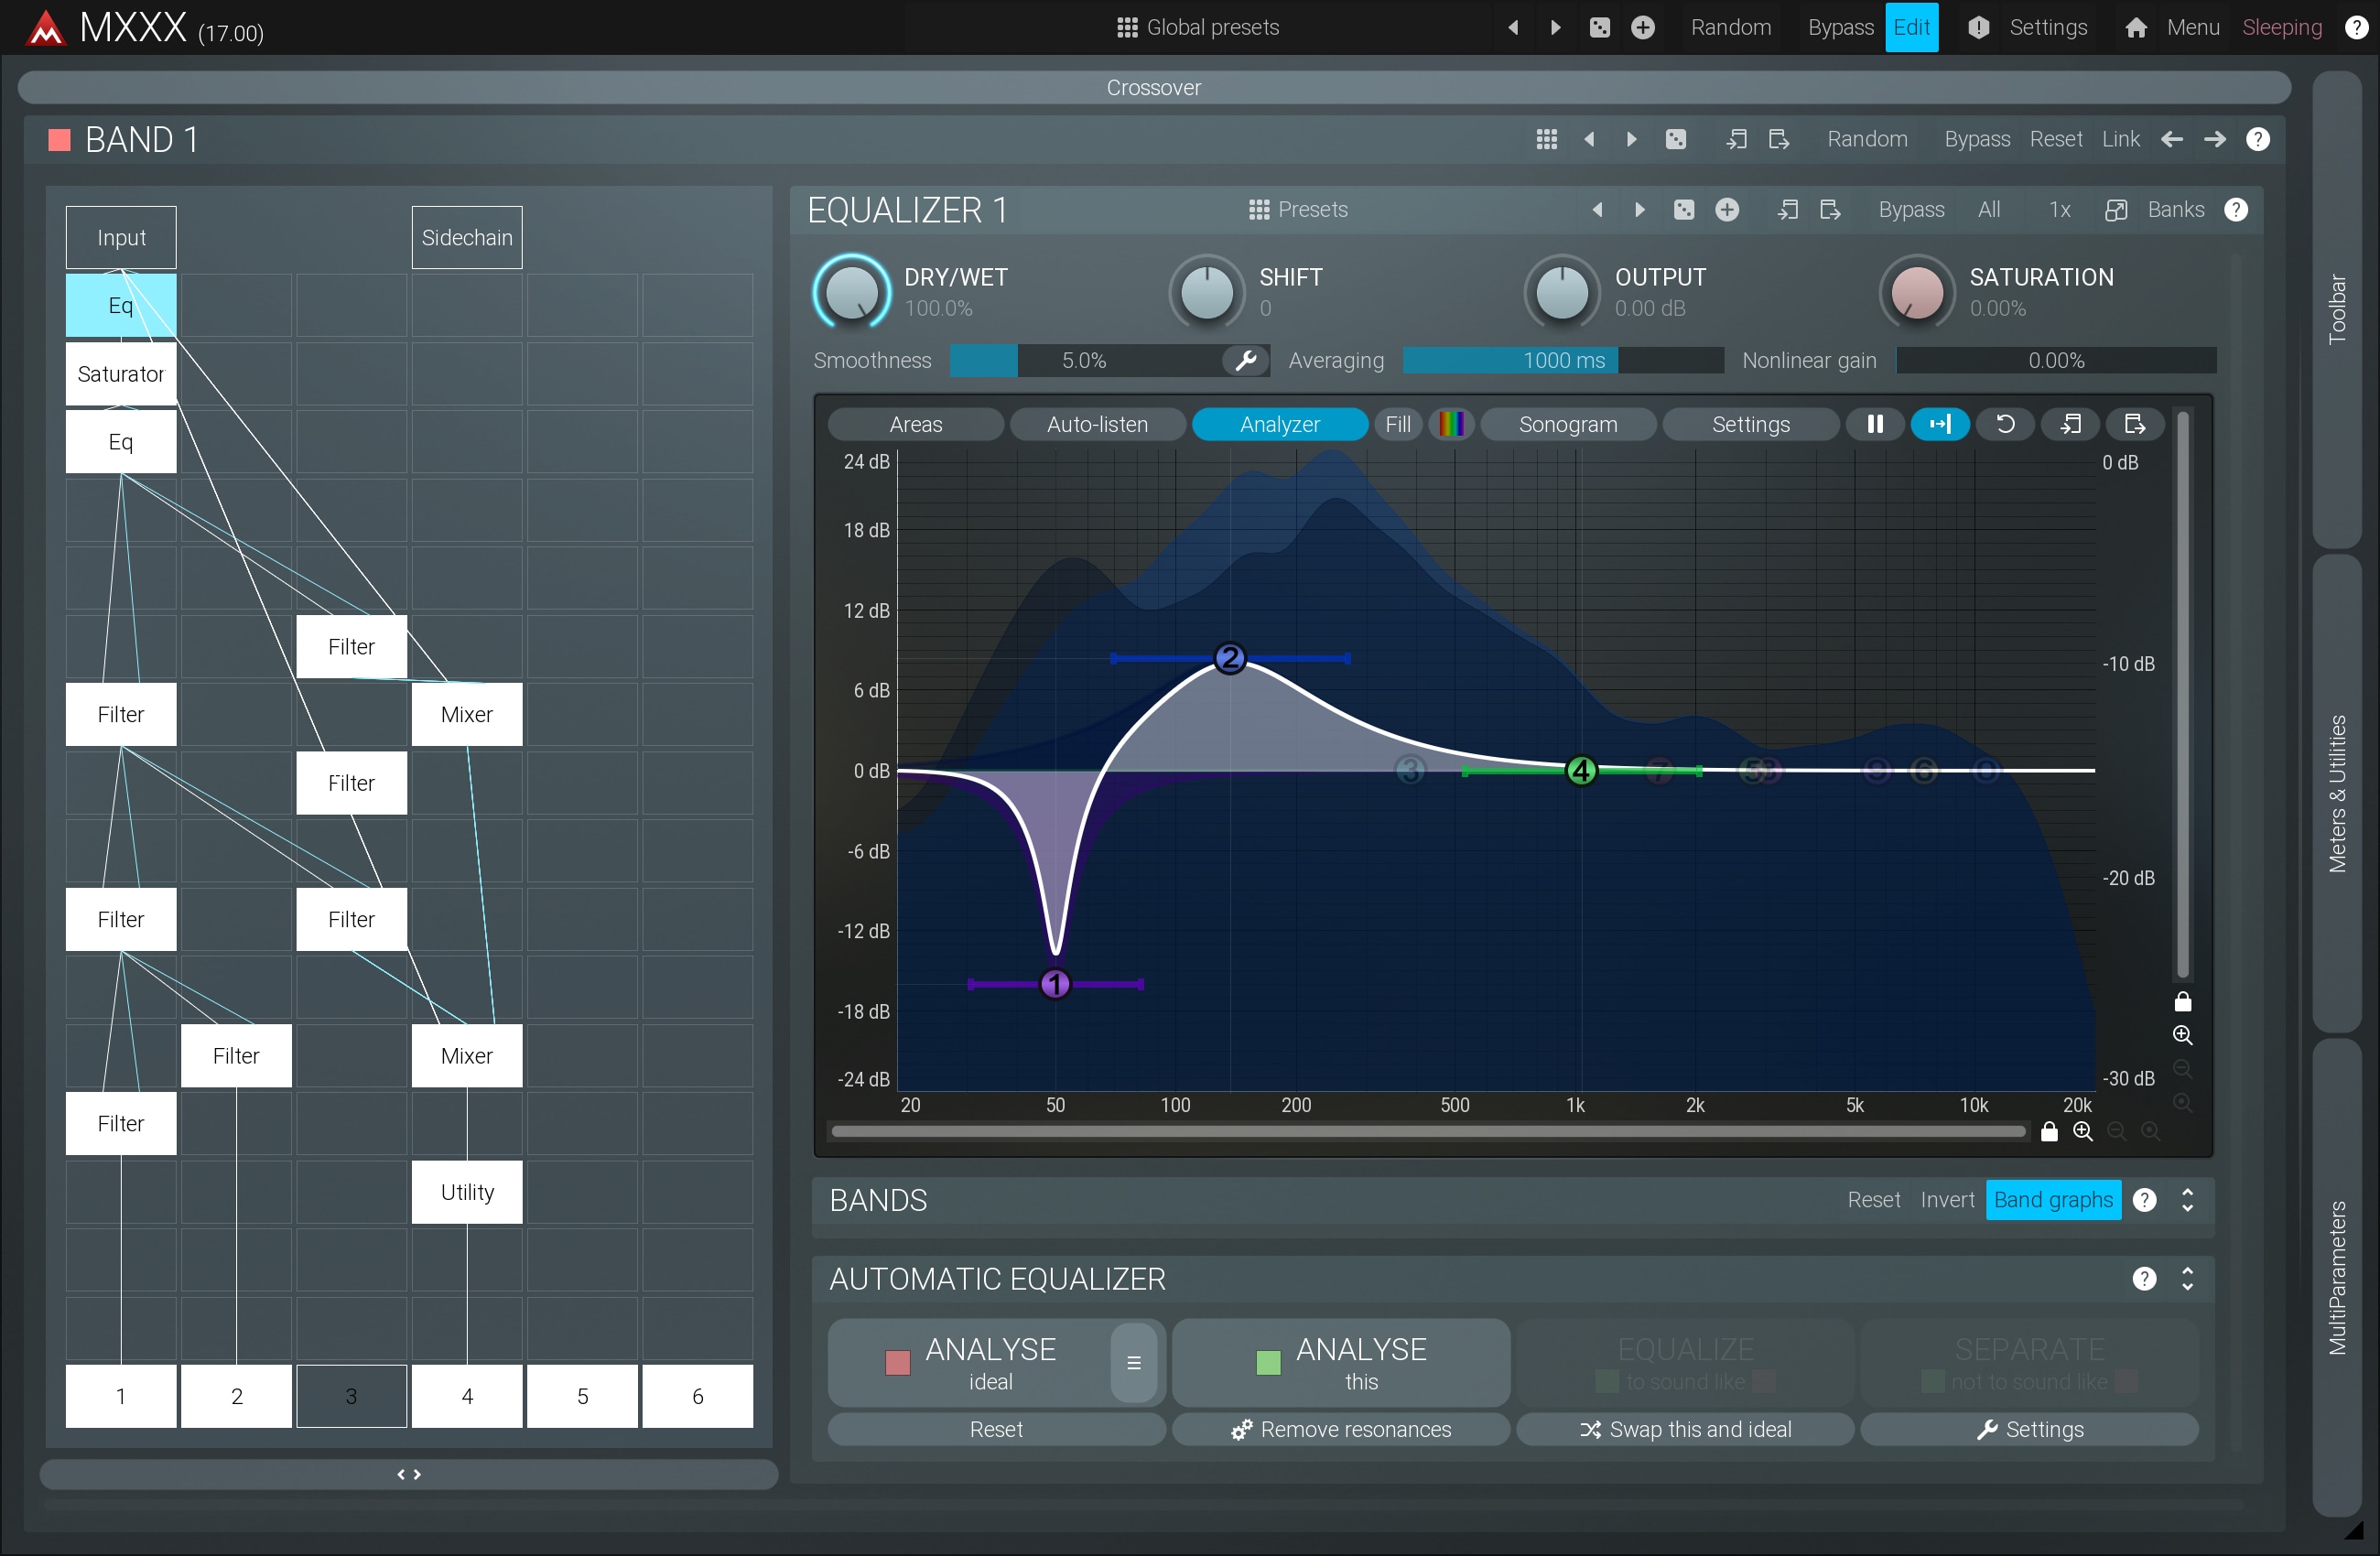Select the Saturator module in grid

[121, 374]
